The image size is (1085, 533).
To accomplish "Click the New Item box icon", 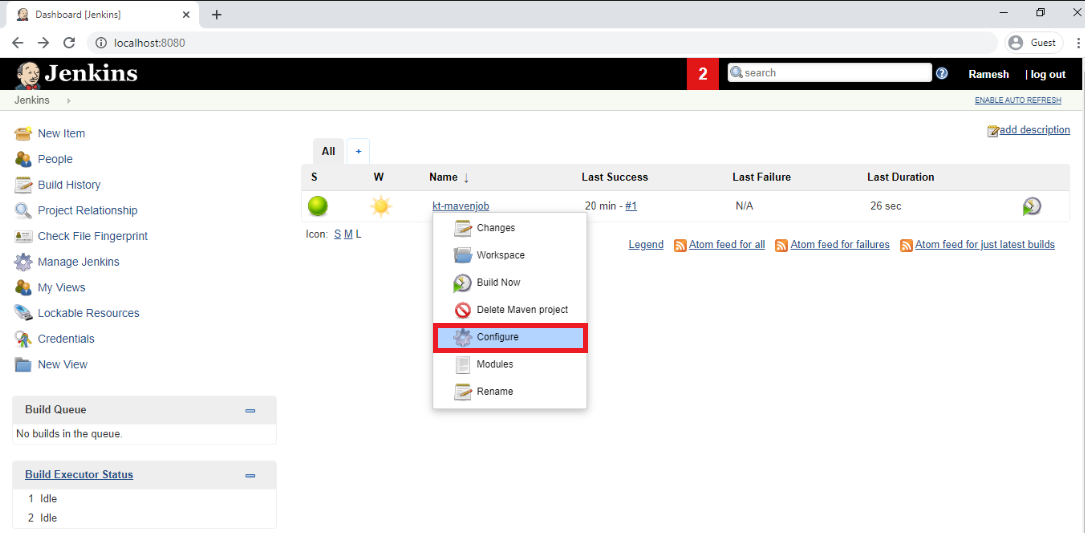I will point(24,133).
